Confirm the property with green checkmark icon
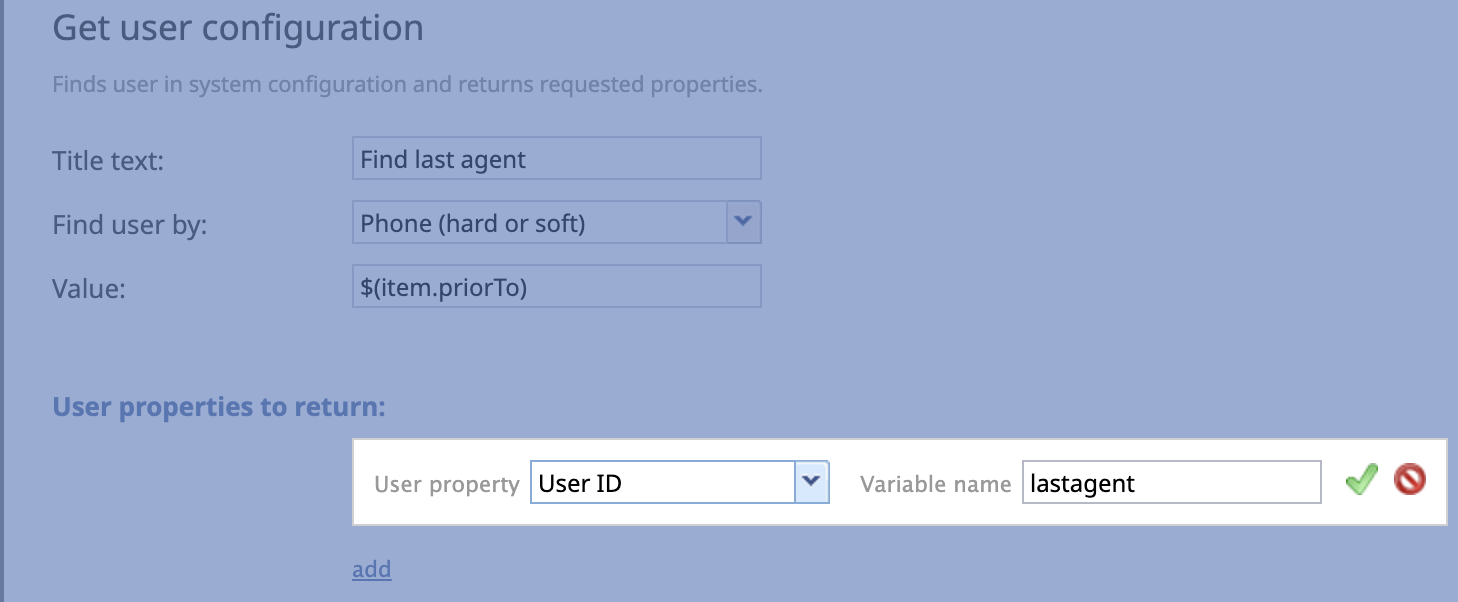The image size is (1458, 602). point(1361,481)
